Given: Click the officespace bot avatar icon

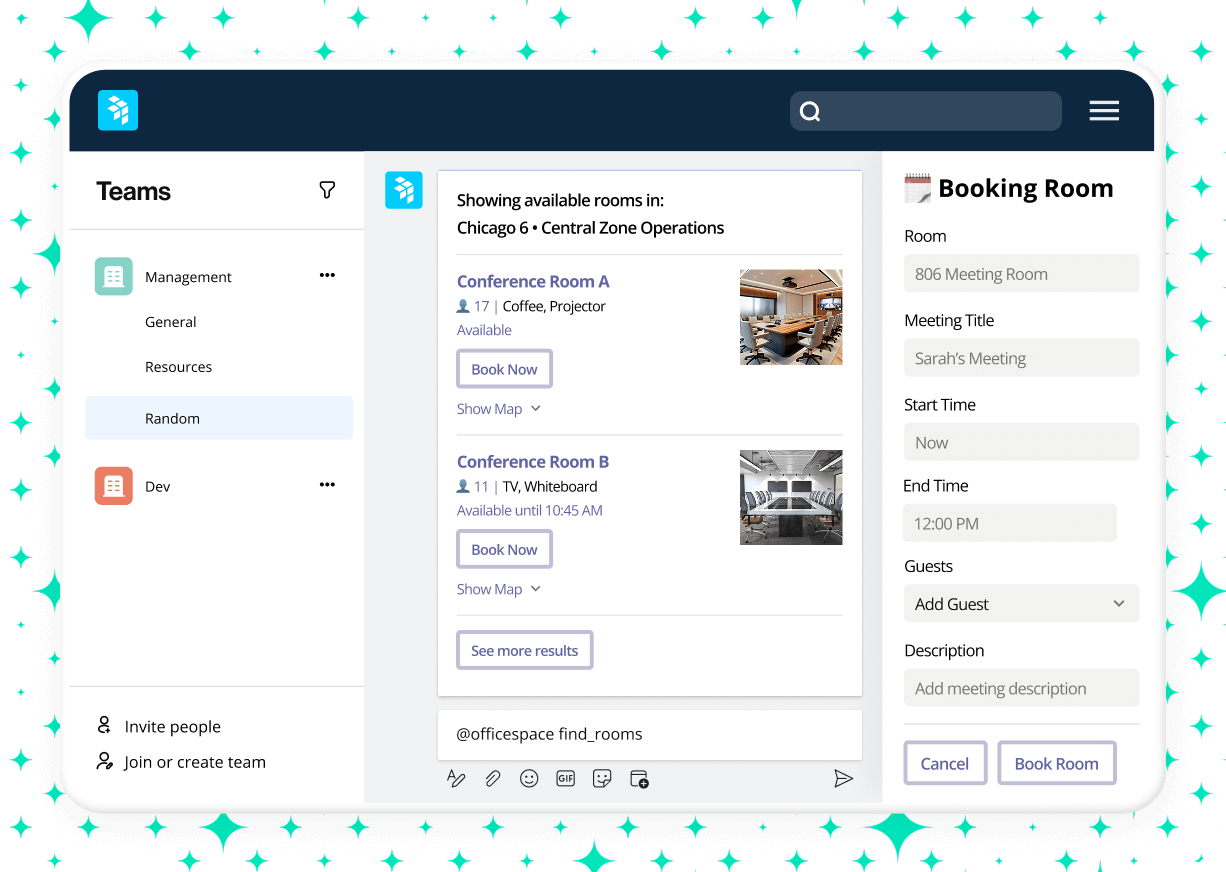Looking at the screenshot, I should coord(404,189).
